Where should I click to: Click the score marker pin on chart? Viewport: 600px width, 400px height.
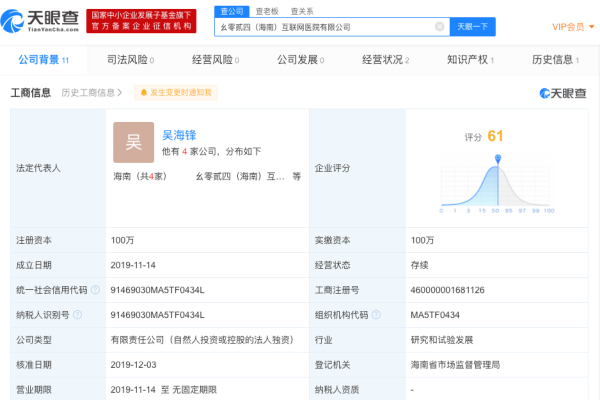498,158
